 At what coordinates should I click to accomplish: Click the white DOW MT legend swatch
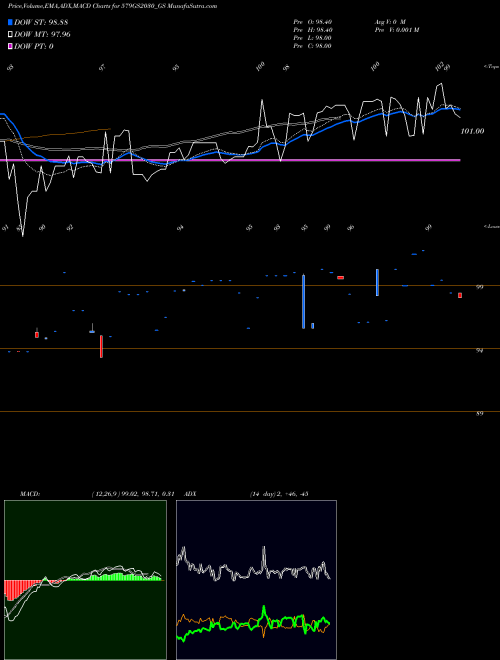click(10, 35)
